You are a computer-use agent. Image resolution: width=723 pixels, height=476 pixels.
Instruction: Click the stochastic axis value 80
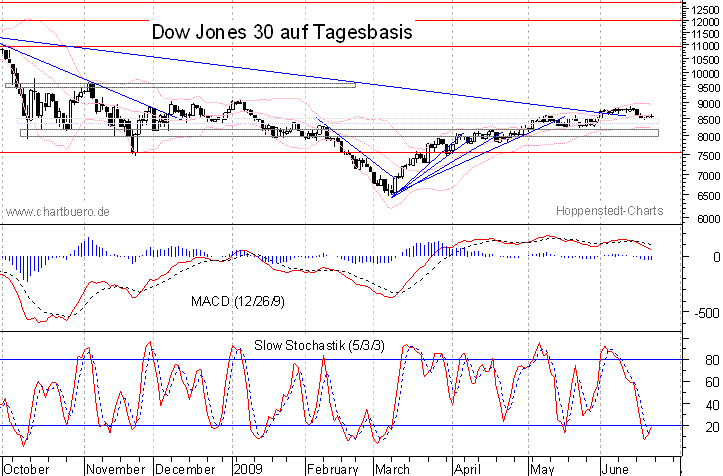pyautogui.click(x=712, y=360)
